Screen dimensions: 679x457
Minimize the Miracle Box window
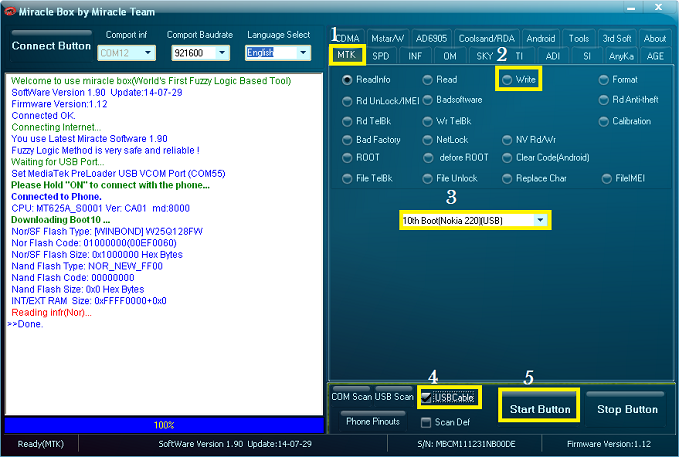[x=631, y=7]
